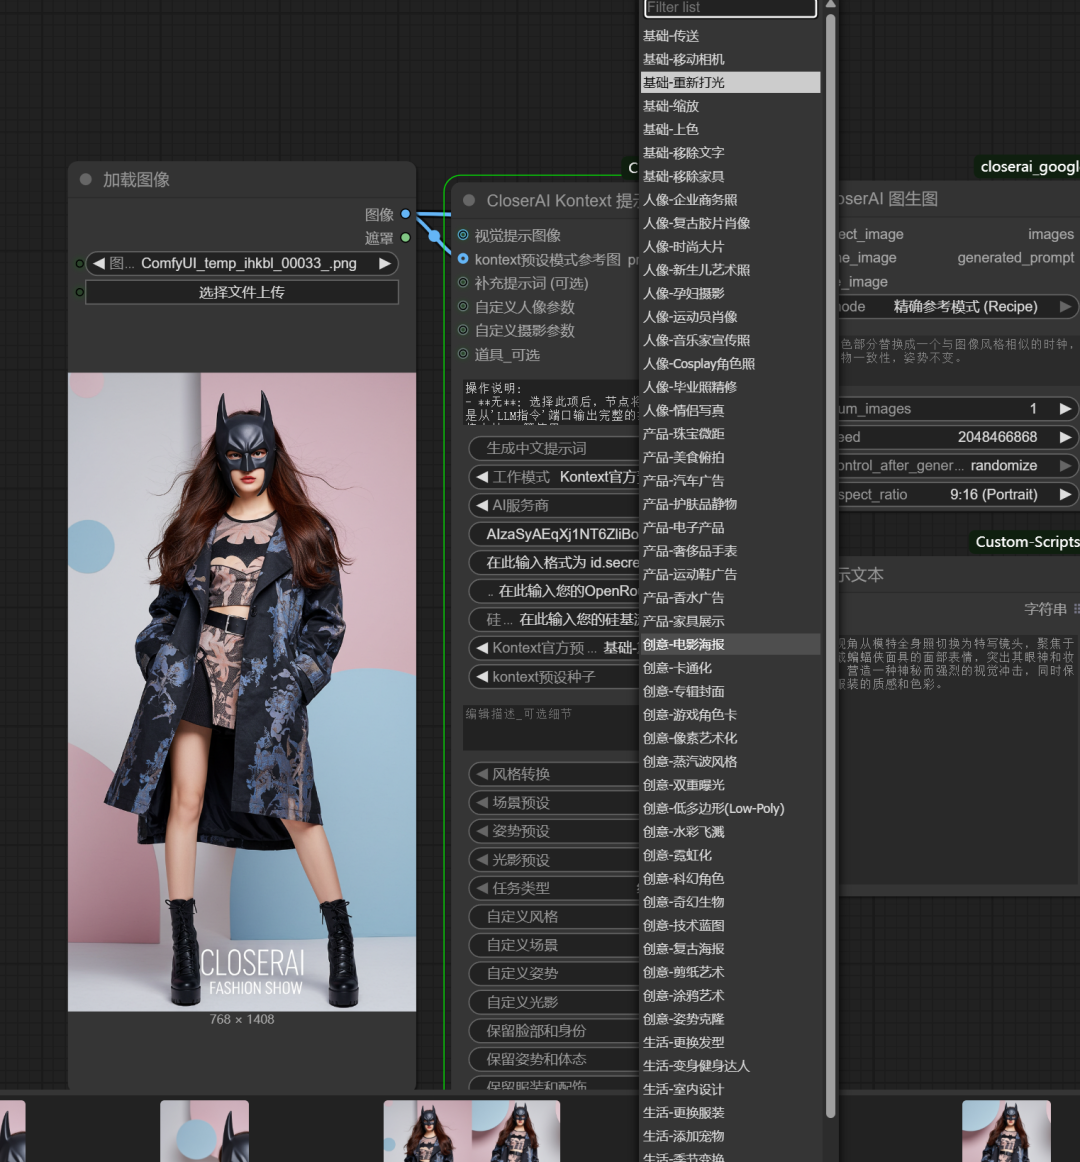The height and width of the screenshot is (1162, 1080).
Task: Click the Batman model preview in 加载图像 node
Action: click(242, 692)
